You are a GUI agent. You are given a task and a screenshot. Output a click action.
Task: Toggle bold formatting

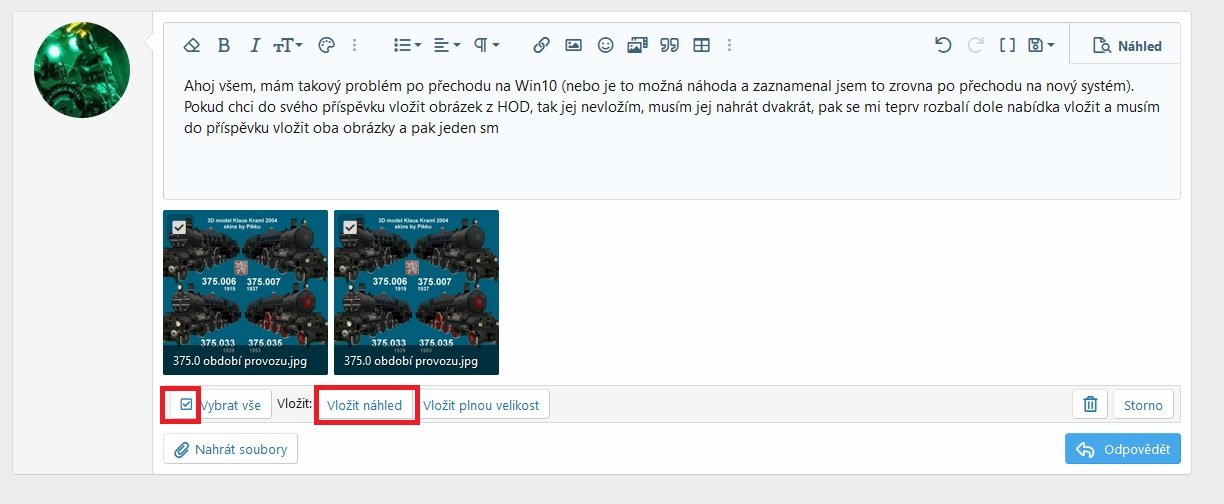pyautogui.click(x=224, y=45)
